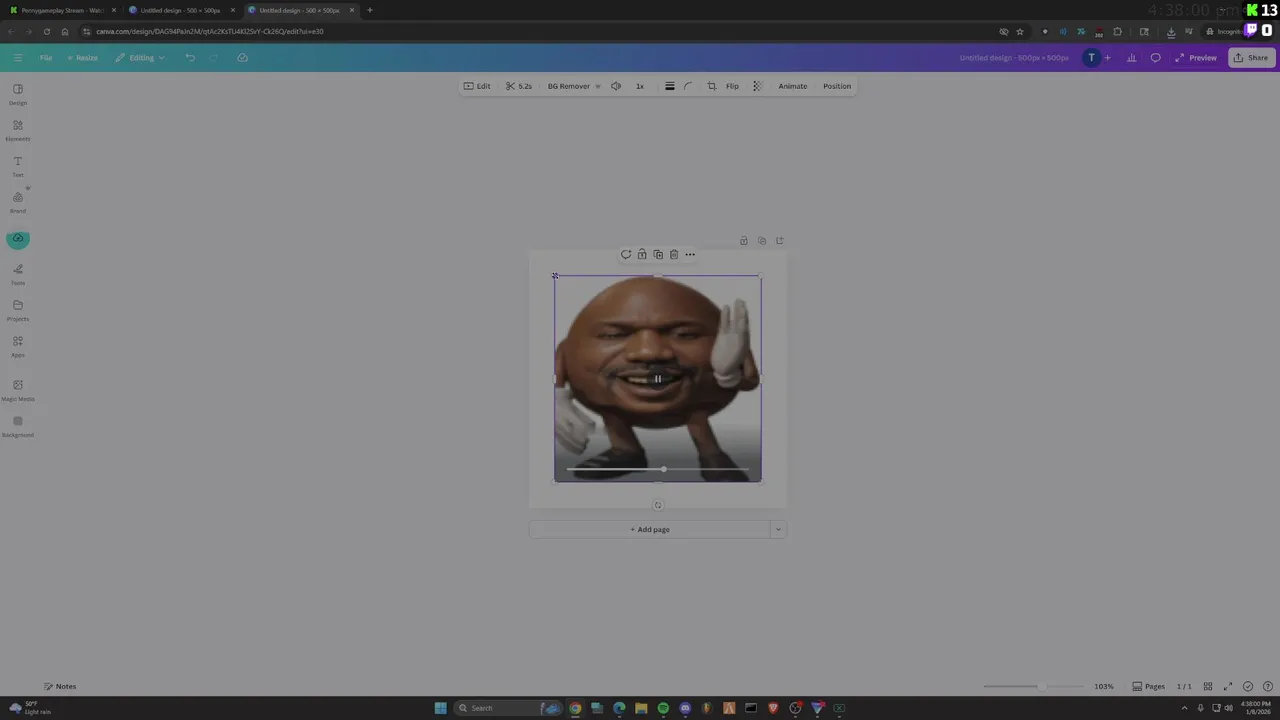The height and width of the screenshot is (720, 1280).
Task: Click the Flip button
Action: (x=732, y=86)
